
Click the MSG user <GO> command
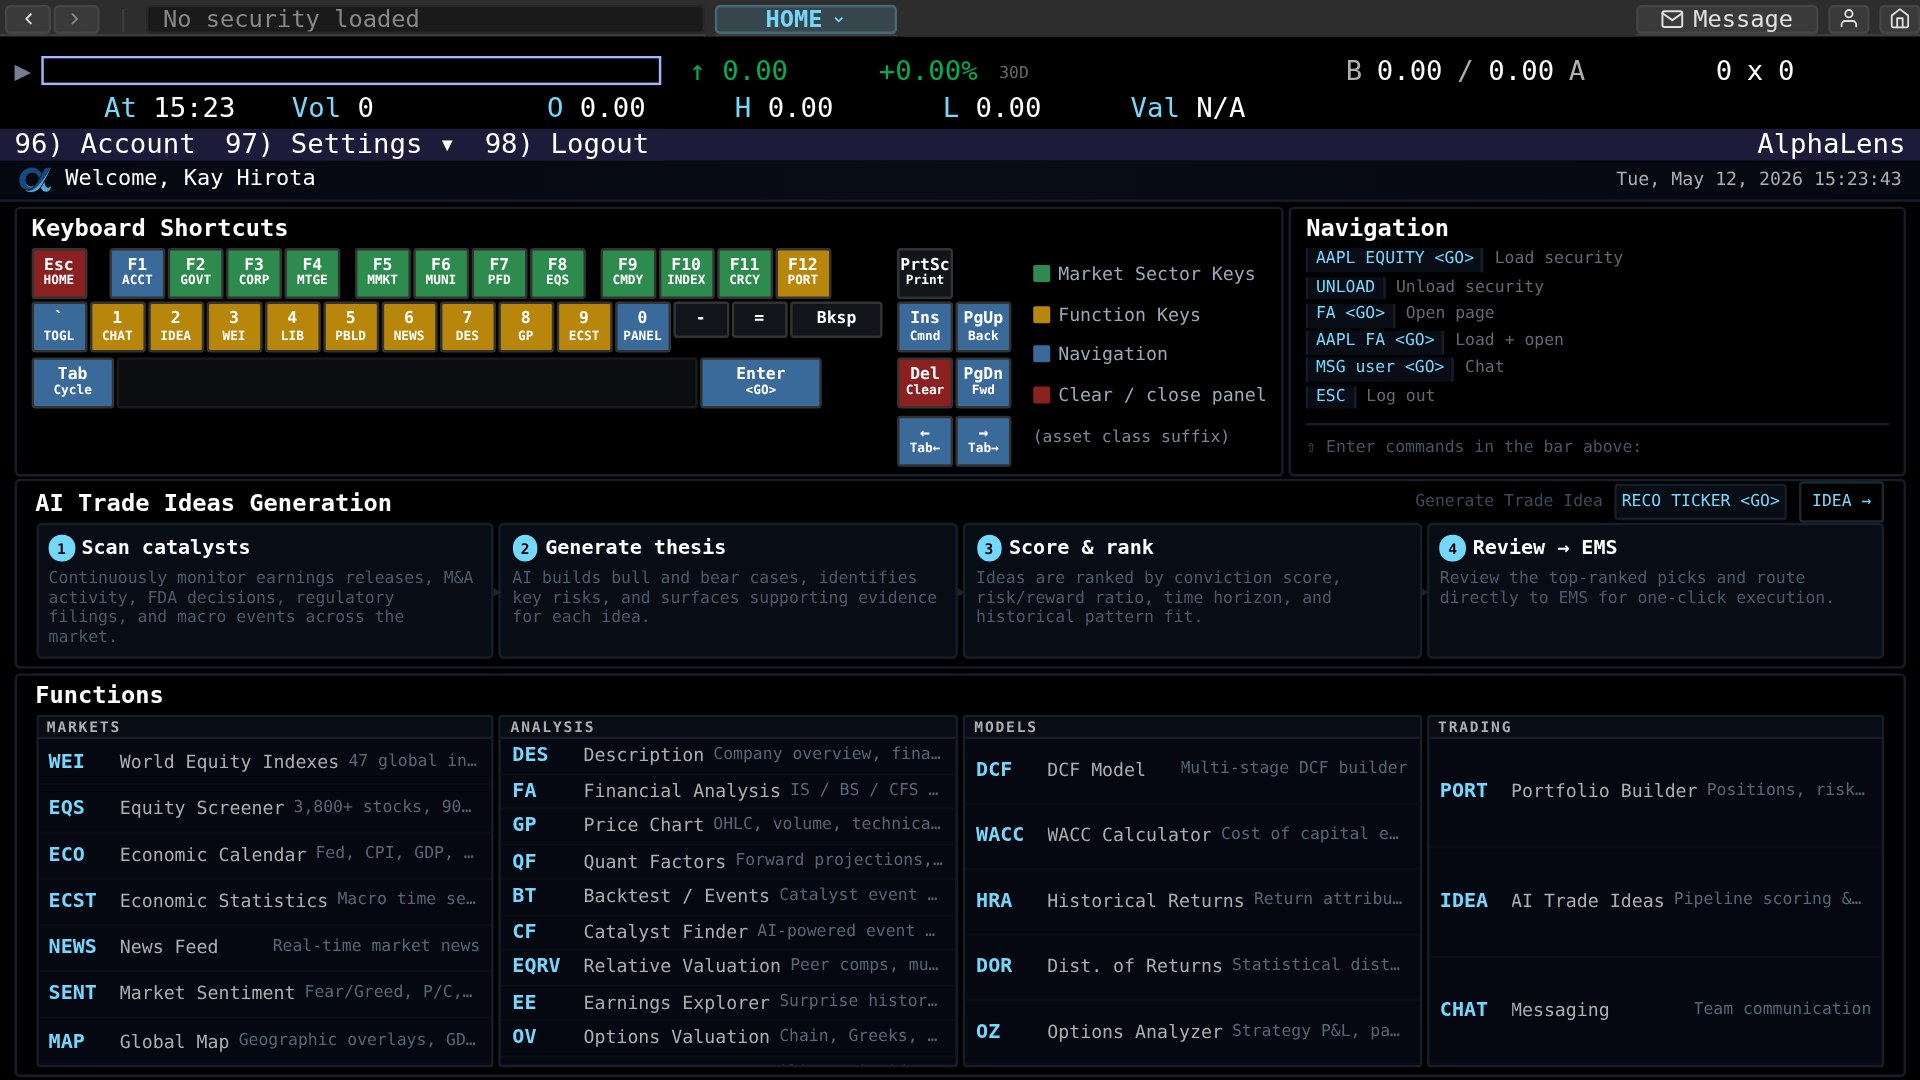tap(1379, 367)
